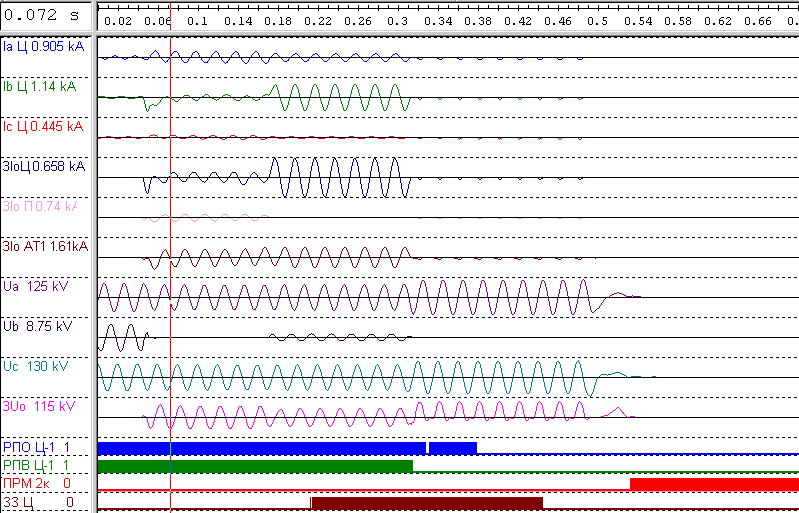Click the 0.42 mark on time ruler
Screen dimensions: 799x513
[x=518, y=21]
